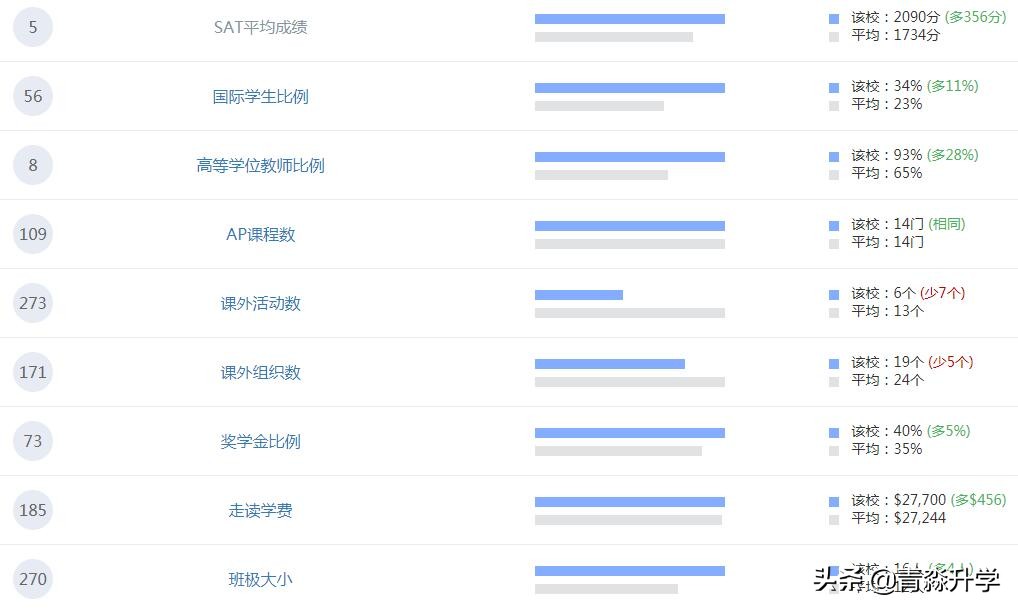Open the 国际学生比例 category page

pyautogui.click(x=260, y=96)
